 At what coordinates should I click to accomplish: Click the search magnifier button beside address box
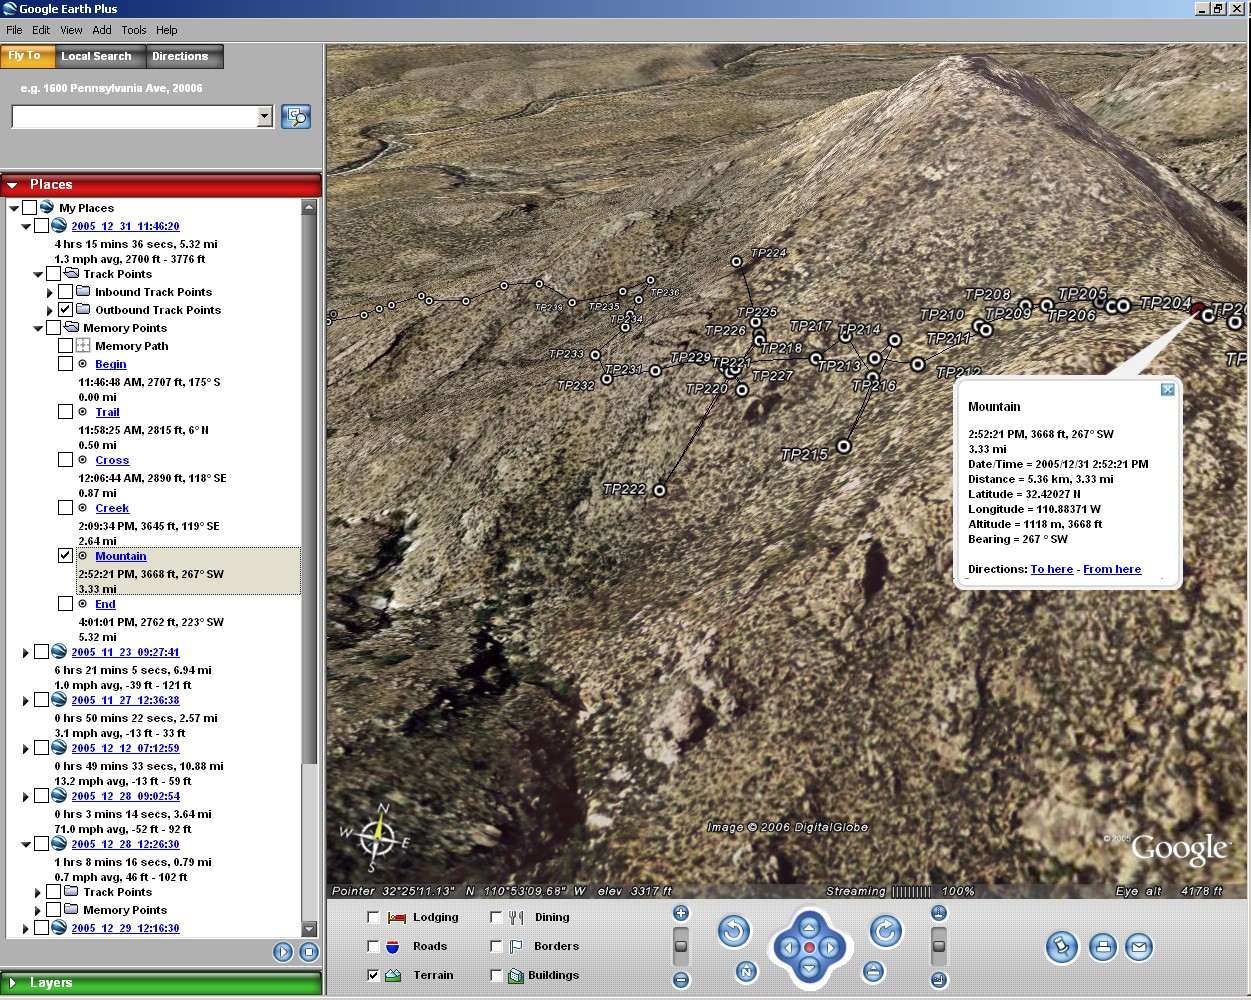(296, 117)
